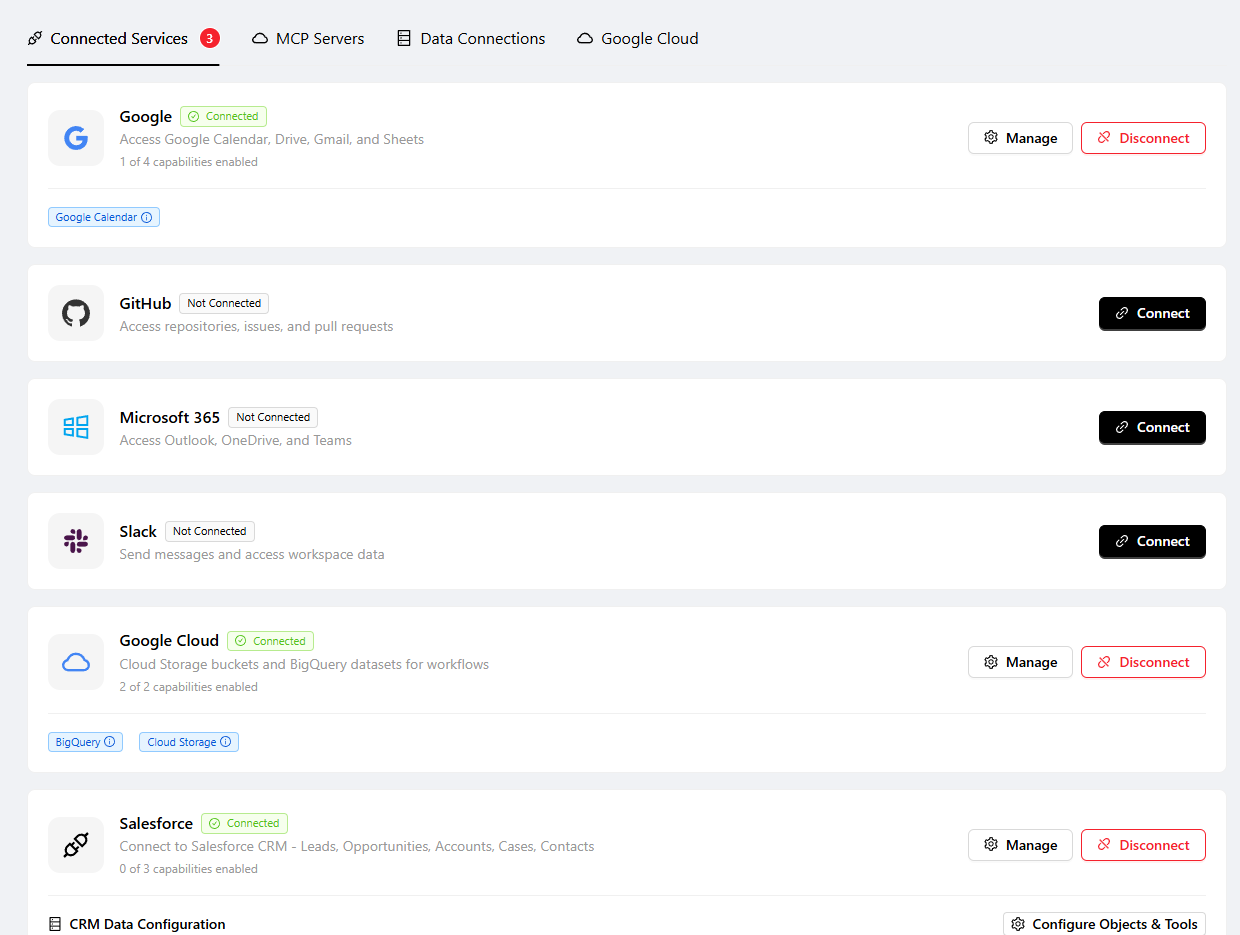This screenshot has width=1240, height=935.
Task: Connect the GitHub service
Action: pos(1152,313)
